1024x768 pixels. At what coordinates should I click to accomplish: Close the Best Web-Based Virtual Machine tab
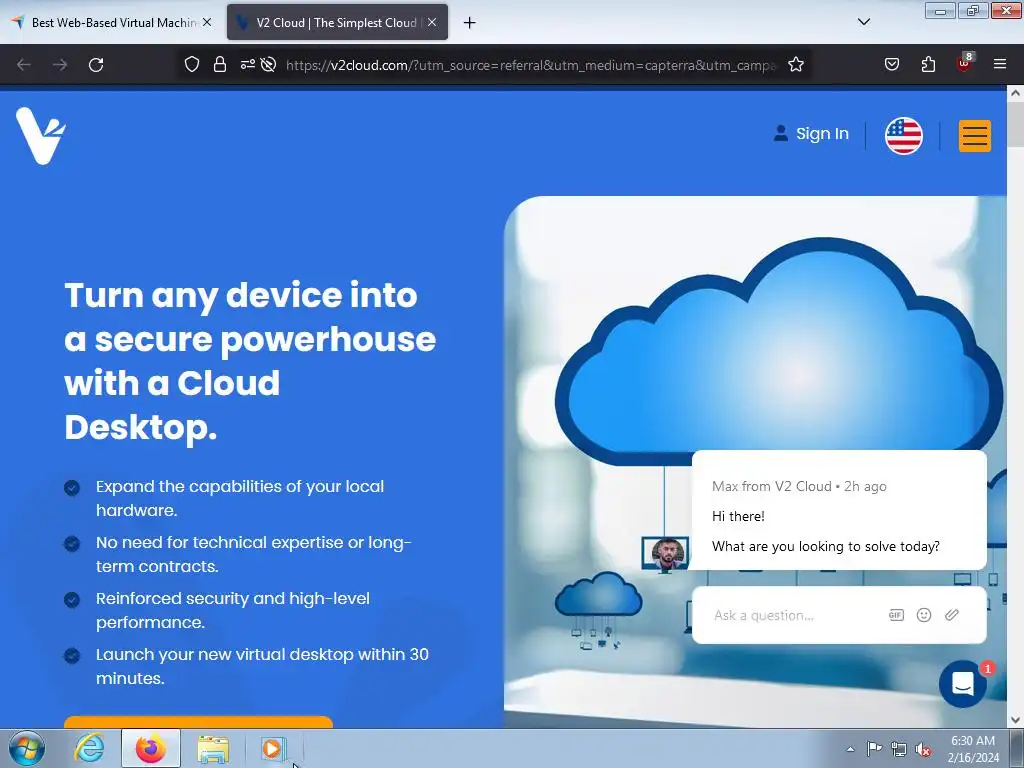click(207, 22)
